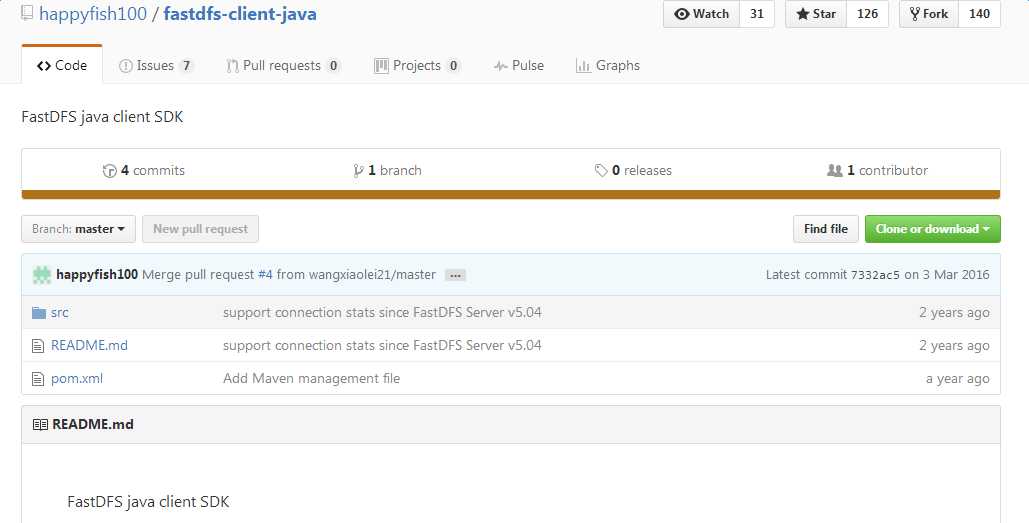Click the Watch button
This screenshot has height=523, width=1029.
tap(702, 14)
